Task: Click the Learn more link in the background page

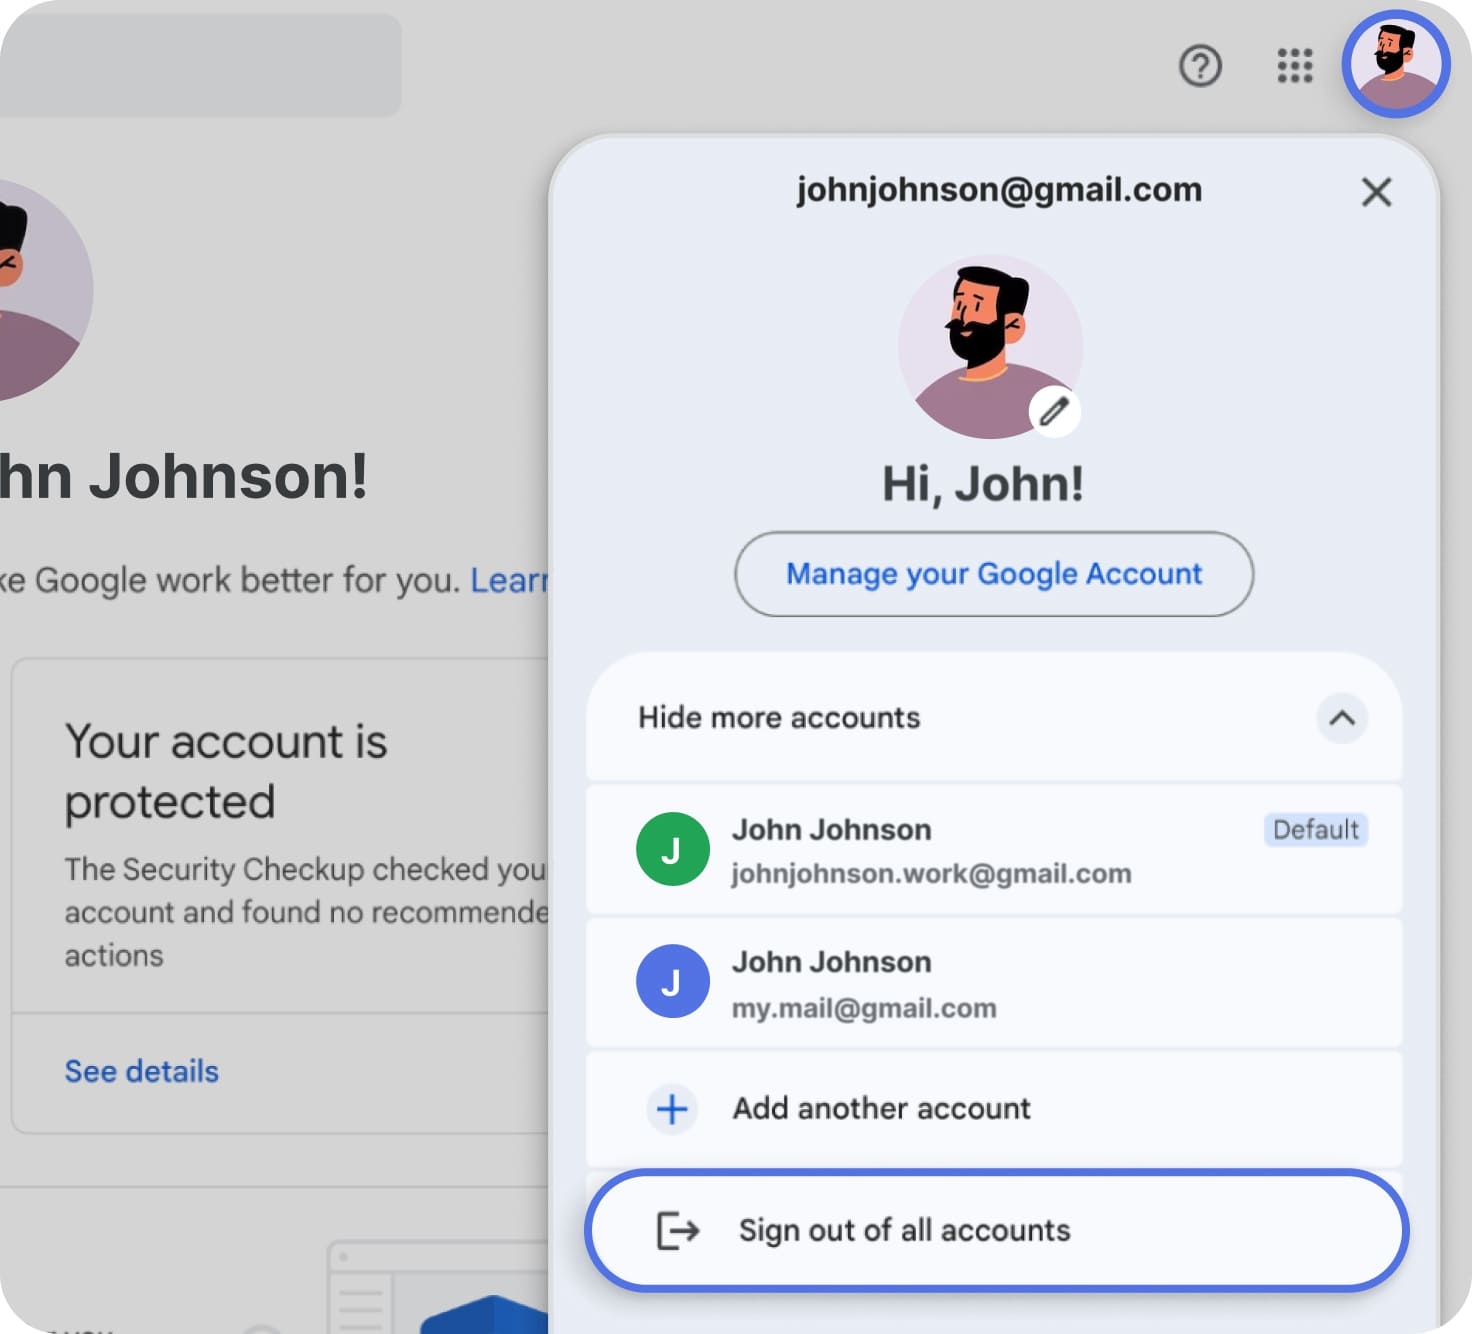Action: pos(510,580)
